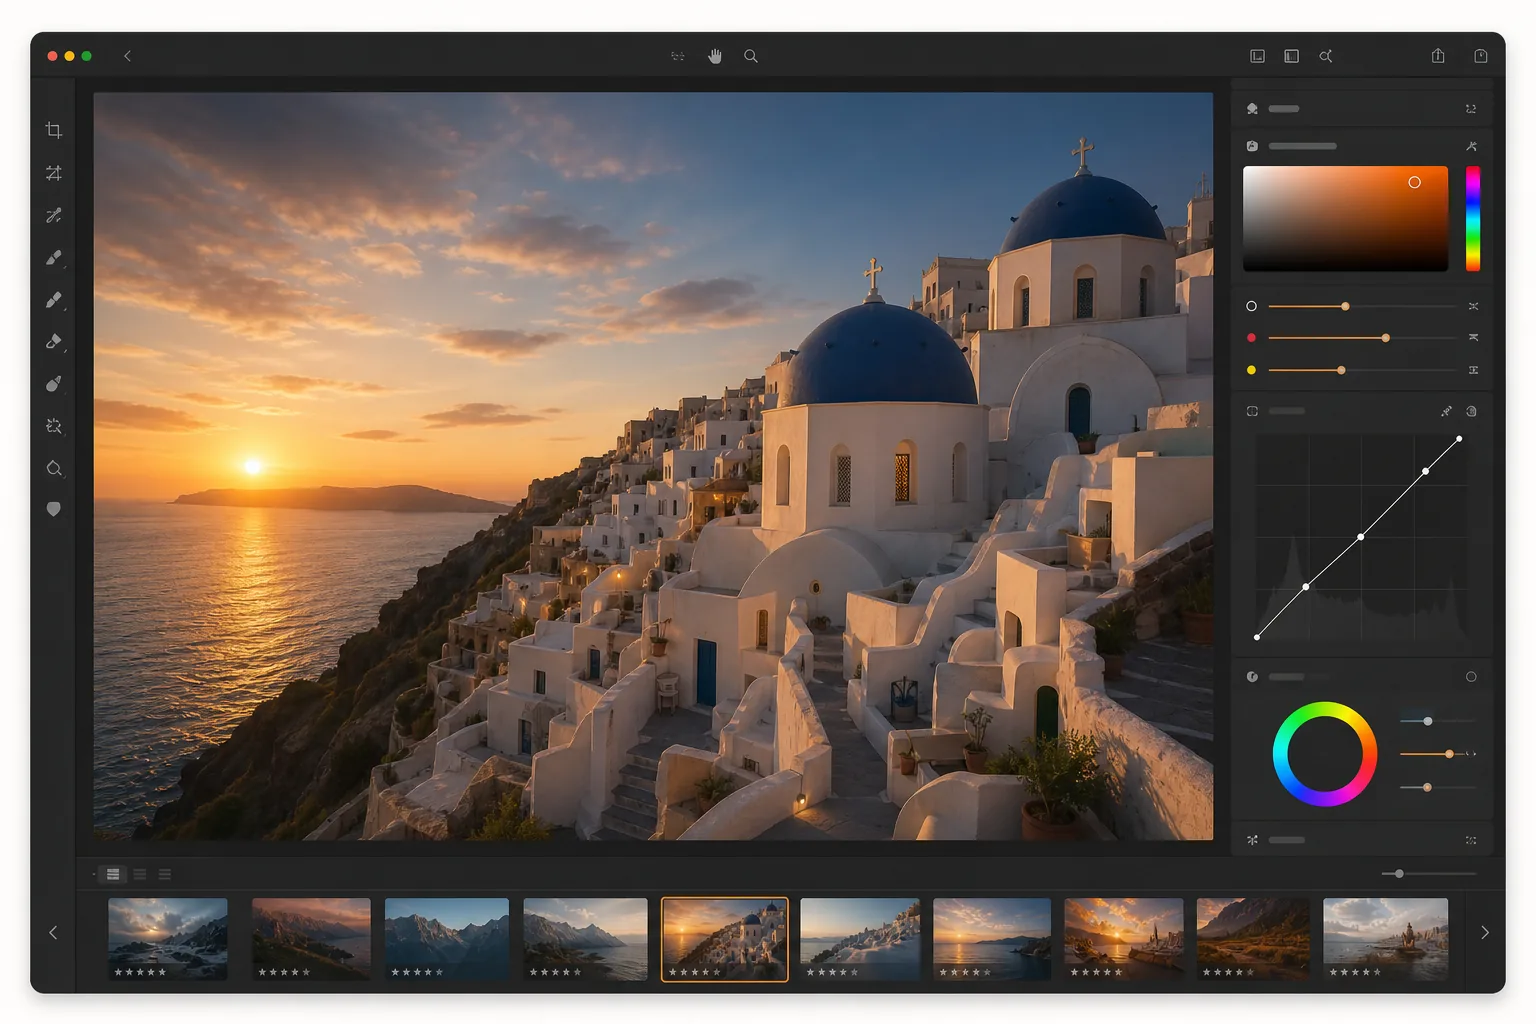
Task: Click the back chevron in the title bar
Action: click(x=127, y=56)
